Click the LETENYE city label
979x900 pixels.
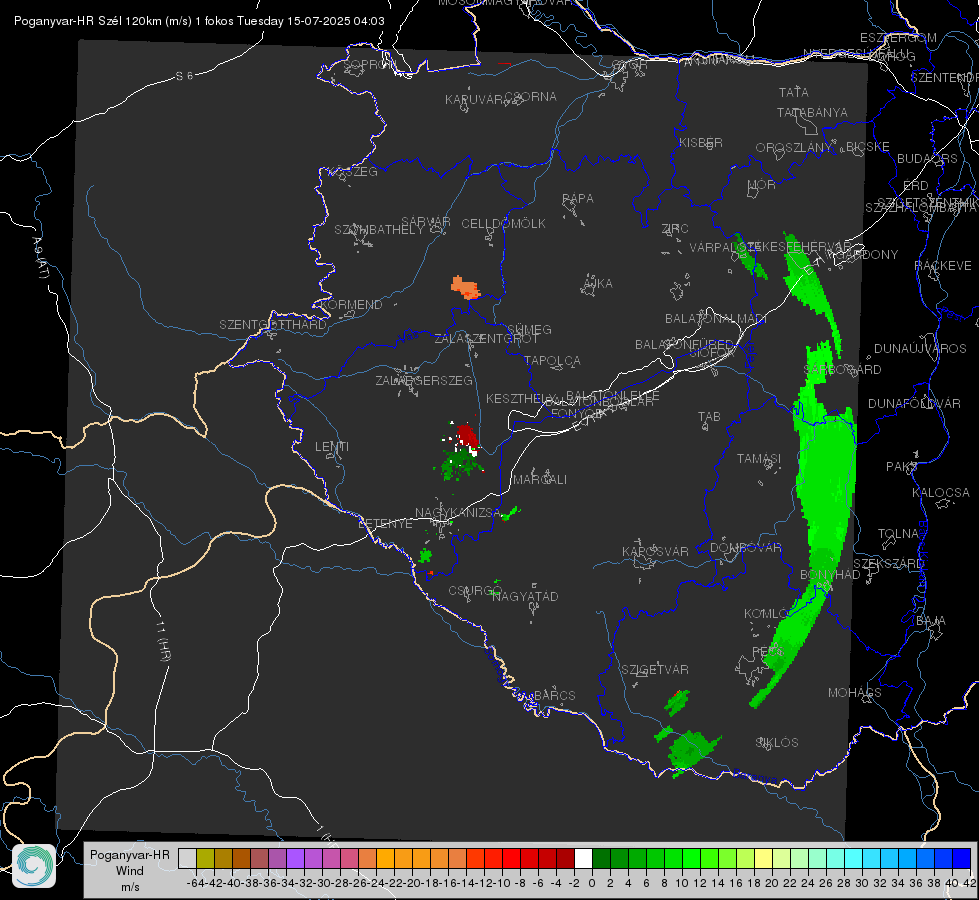(385, 523)
